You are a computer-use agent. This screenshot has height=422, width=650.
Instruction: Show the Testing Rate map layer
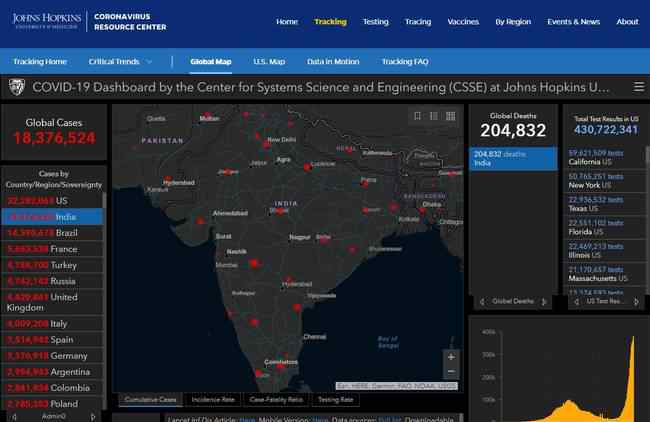coord(335,400)
